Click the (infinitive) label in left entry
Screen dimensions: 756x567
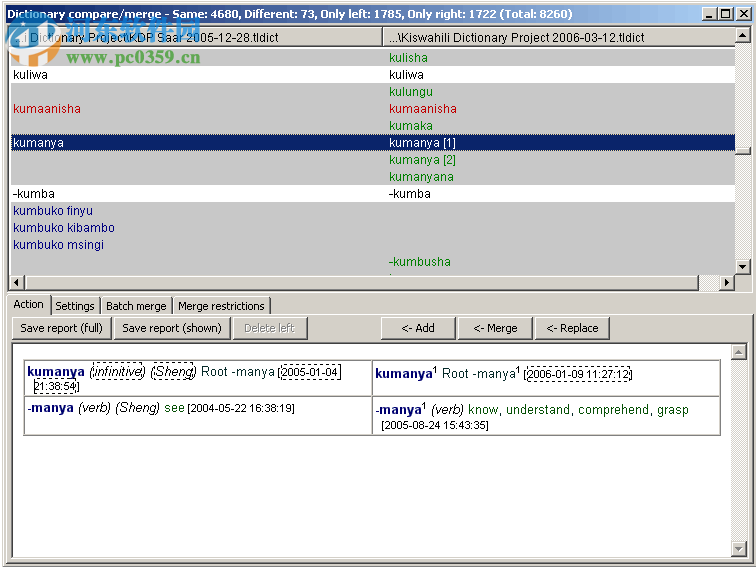click(118, 371)
